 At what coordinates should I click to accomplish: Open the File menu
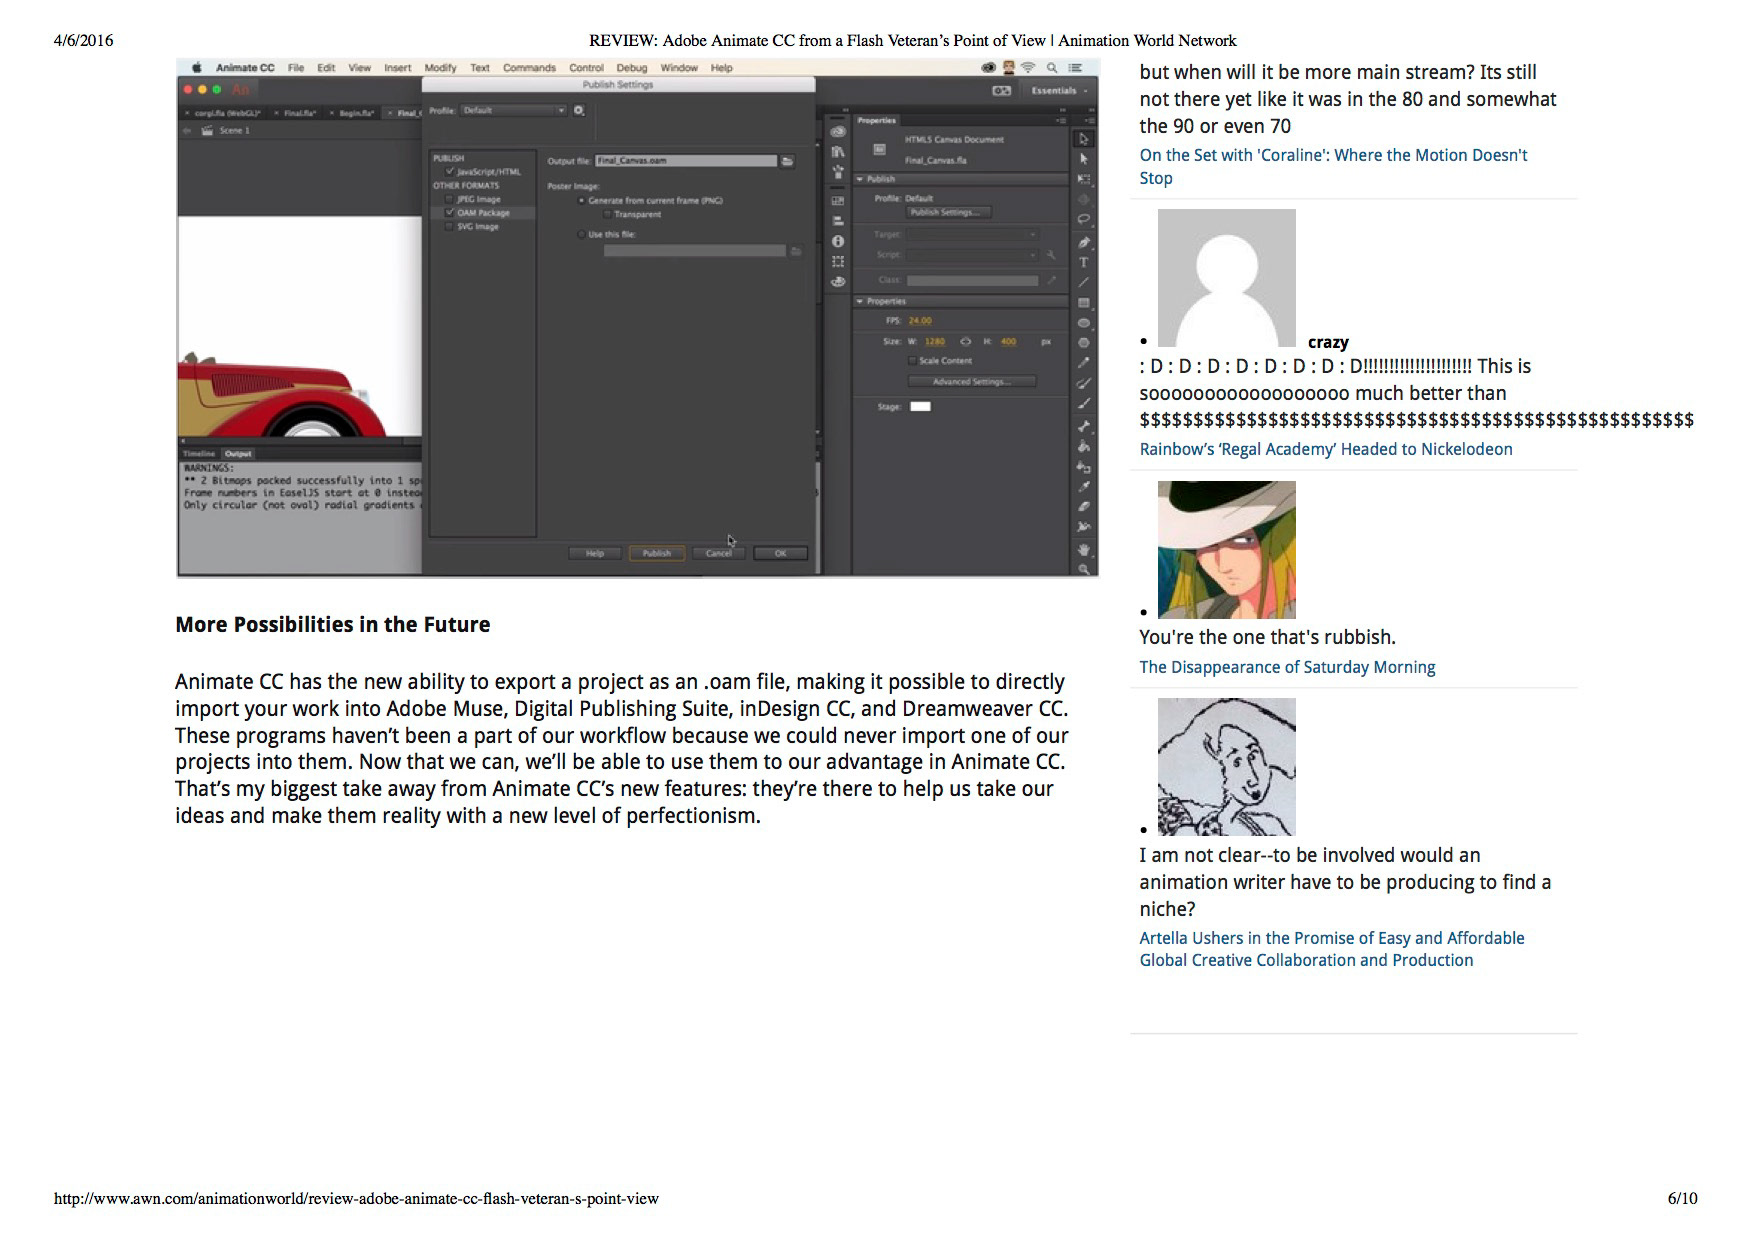[296, 68]
